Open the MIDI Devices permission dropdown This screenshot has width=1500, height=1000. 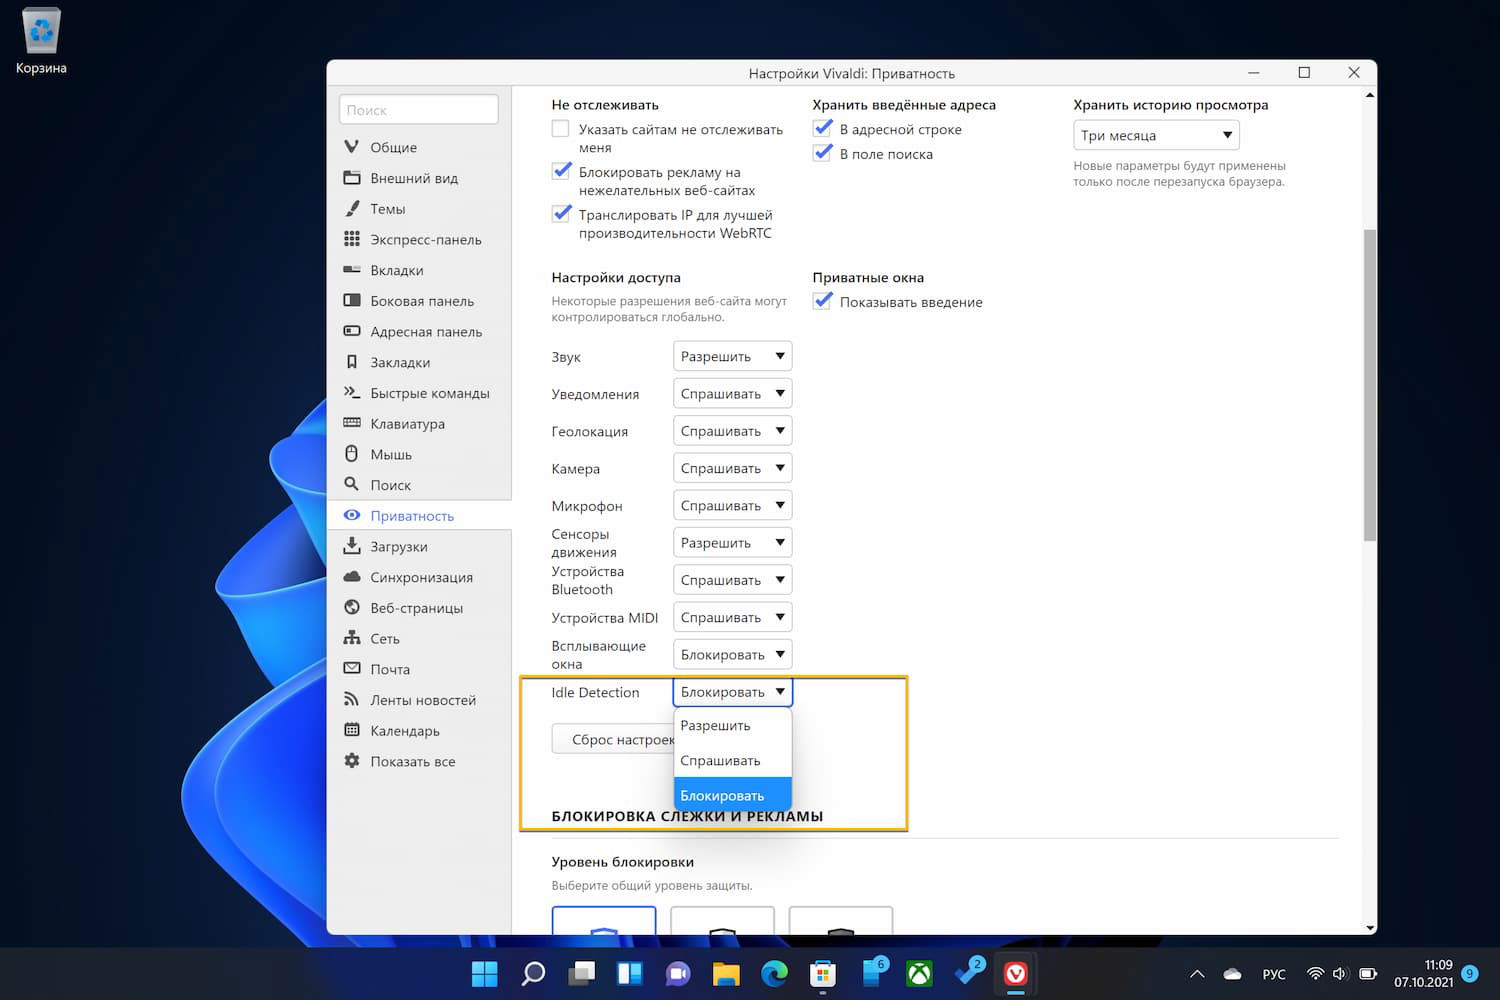(x=733, y=618)
